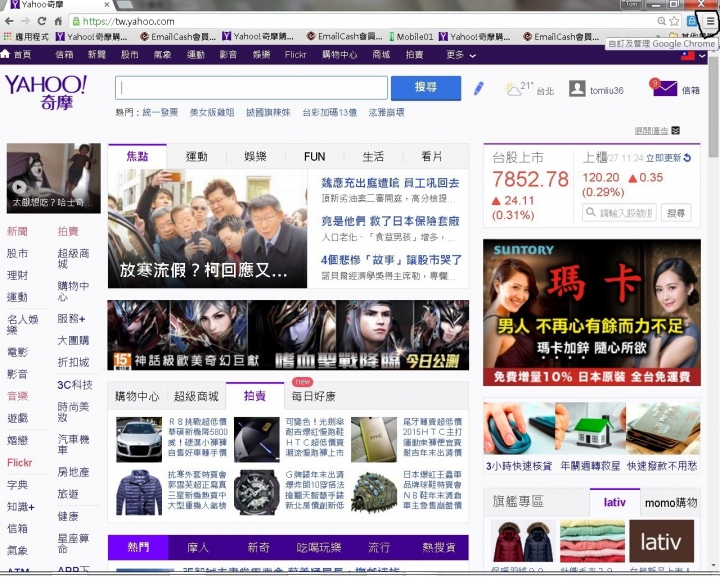Viewport: 720px width, 581px height.
Task: Open the first EmailCash bookmark
Action: (178, 36)
